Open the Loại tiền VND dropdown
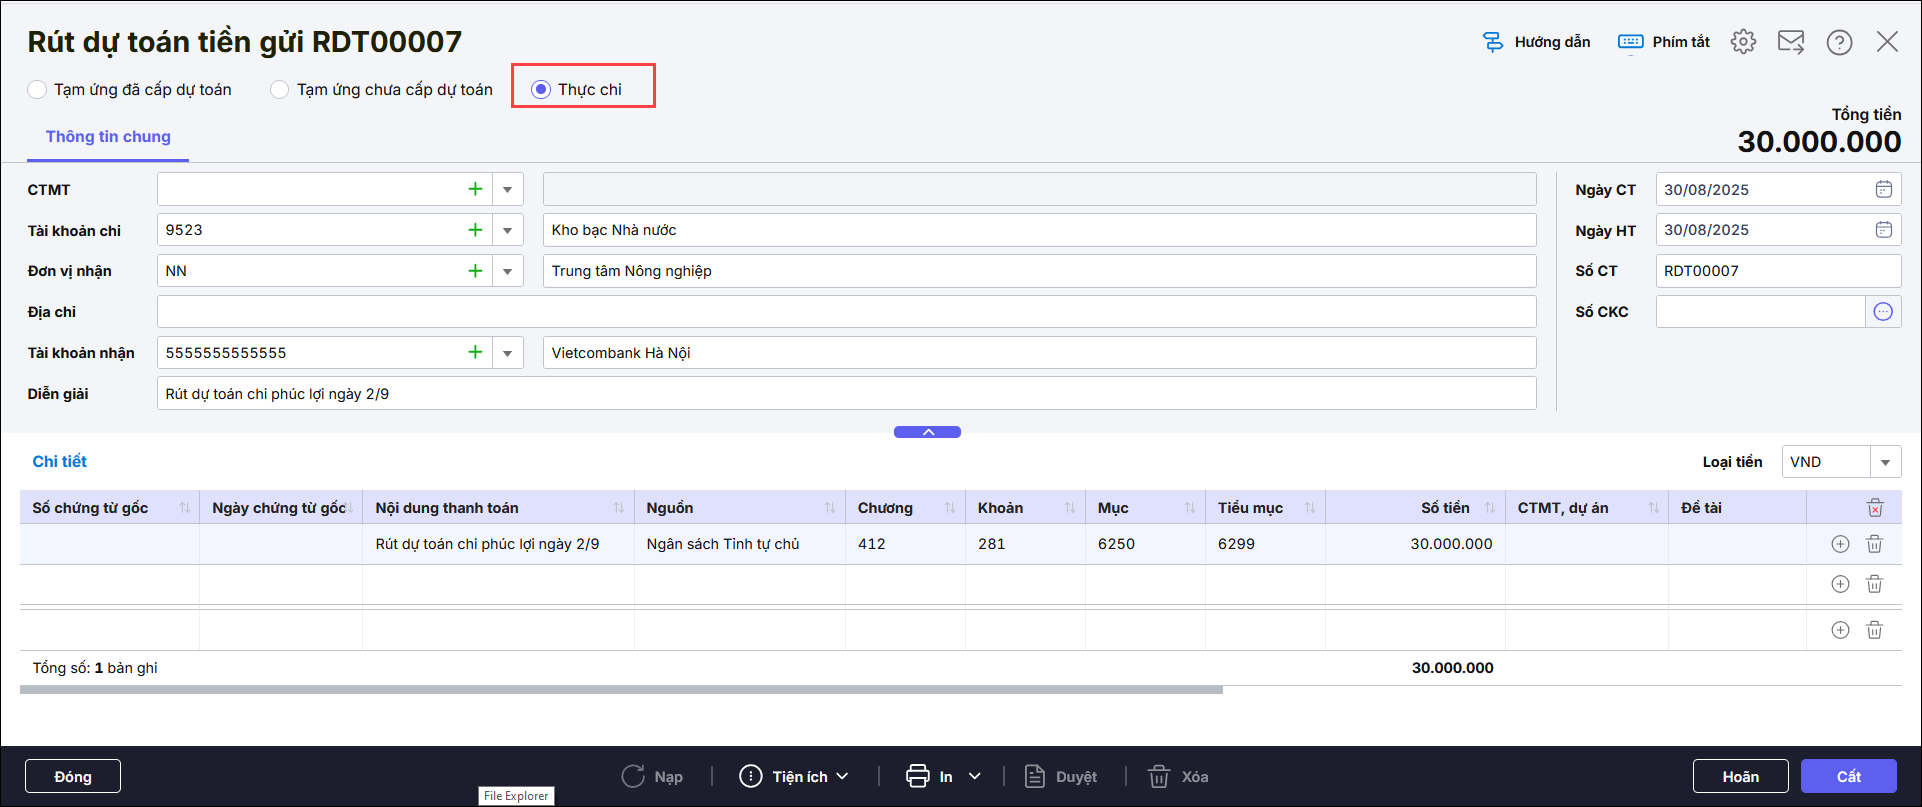 tap(1885, 462)
